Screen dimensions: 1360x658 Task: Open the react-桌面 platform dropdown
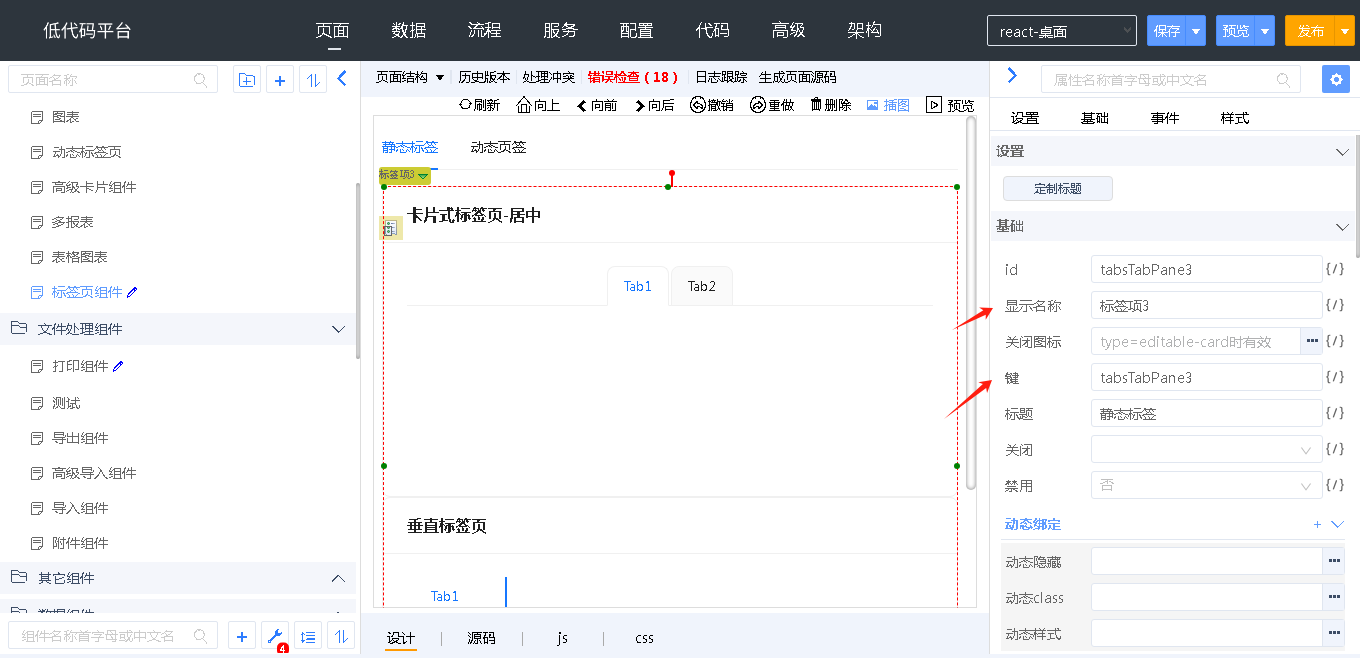(1062, 31)
